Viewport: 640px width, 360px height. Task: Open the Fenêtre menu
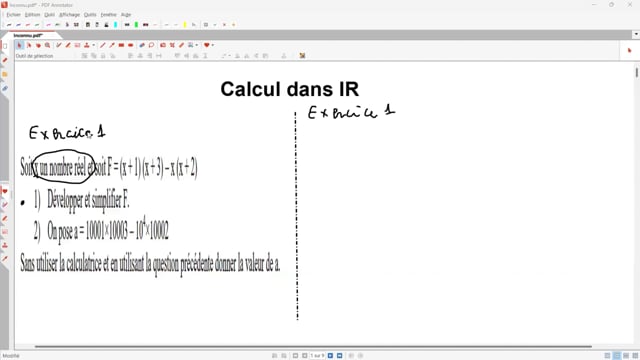click(109, 15)
